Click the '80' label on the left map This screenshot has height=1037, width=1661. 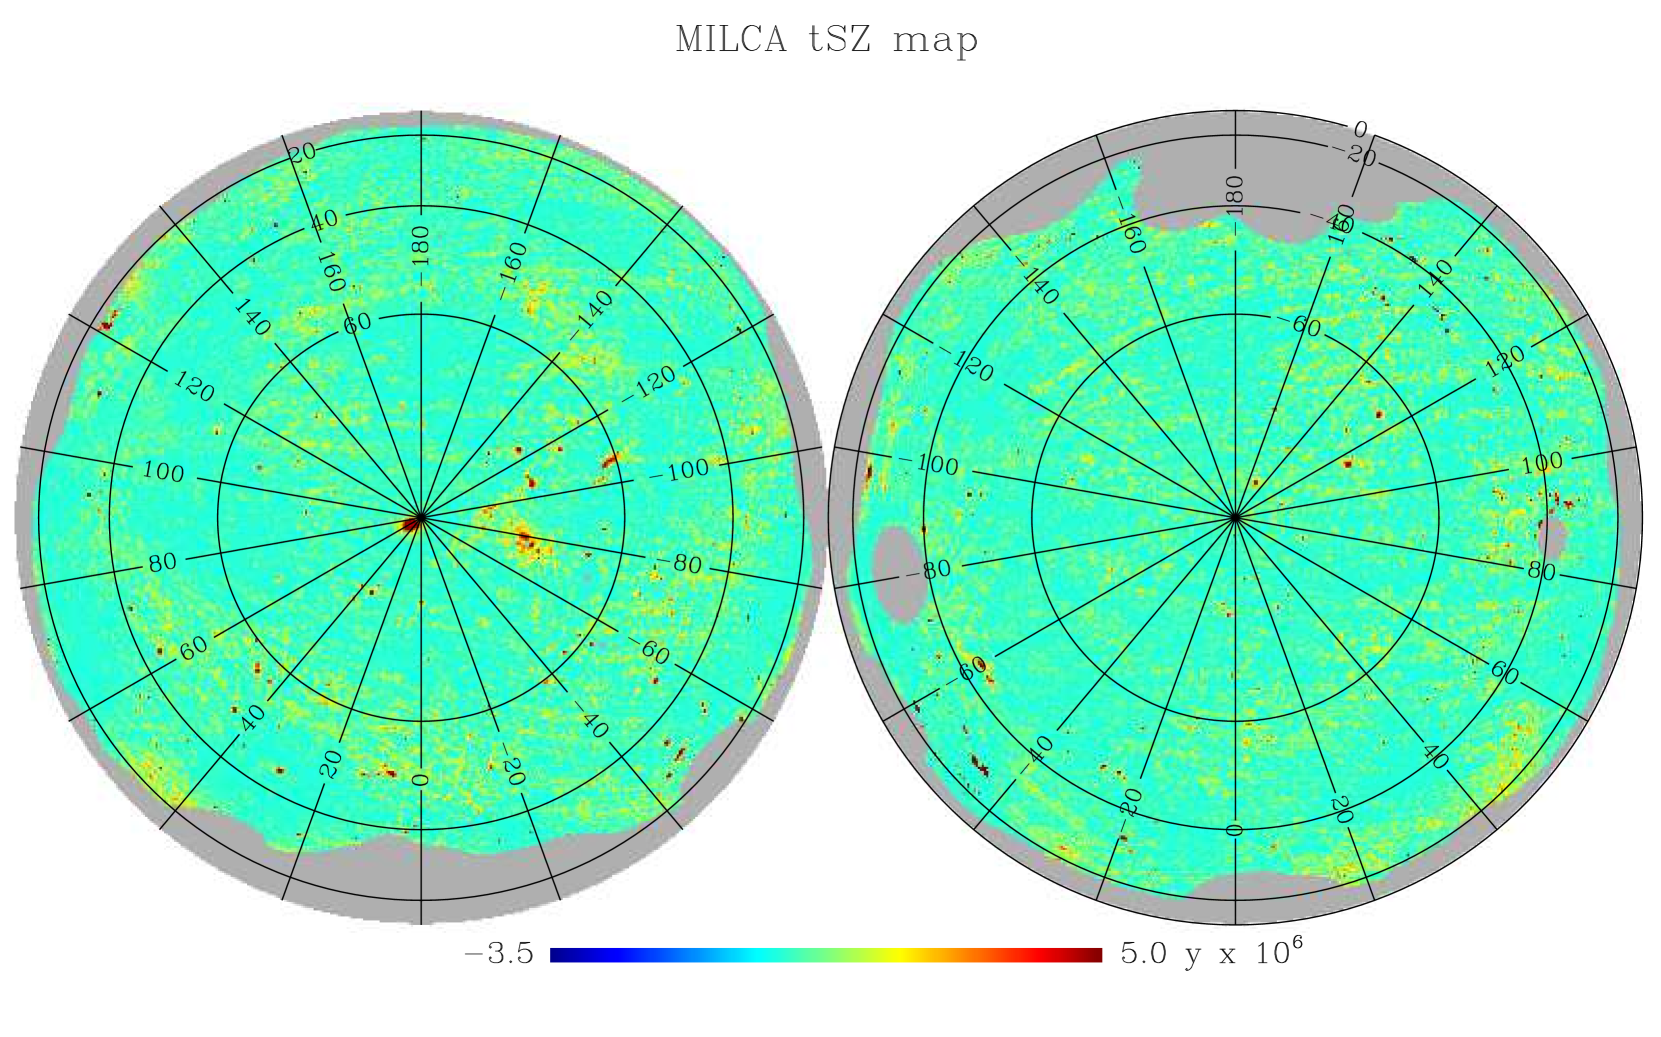(162, 563)
